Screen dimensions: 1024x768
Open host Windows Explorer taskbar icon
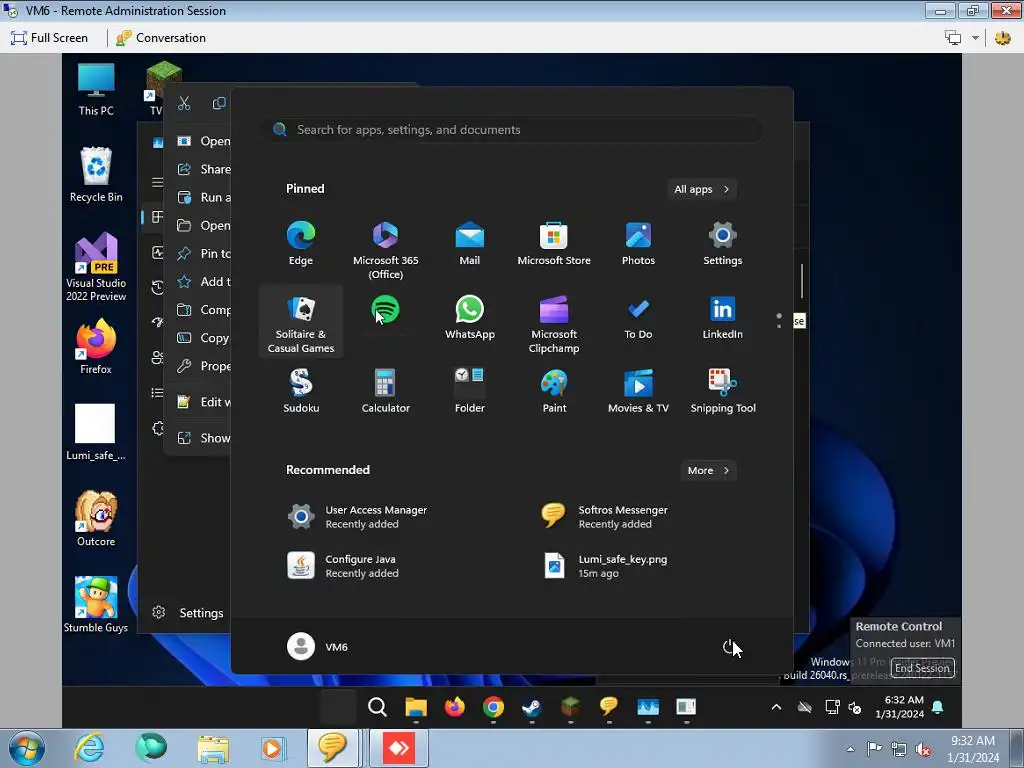[x=213, y=748]
